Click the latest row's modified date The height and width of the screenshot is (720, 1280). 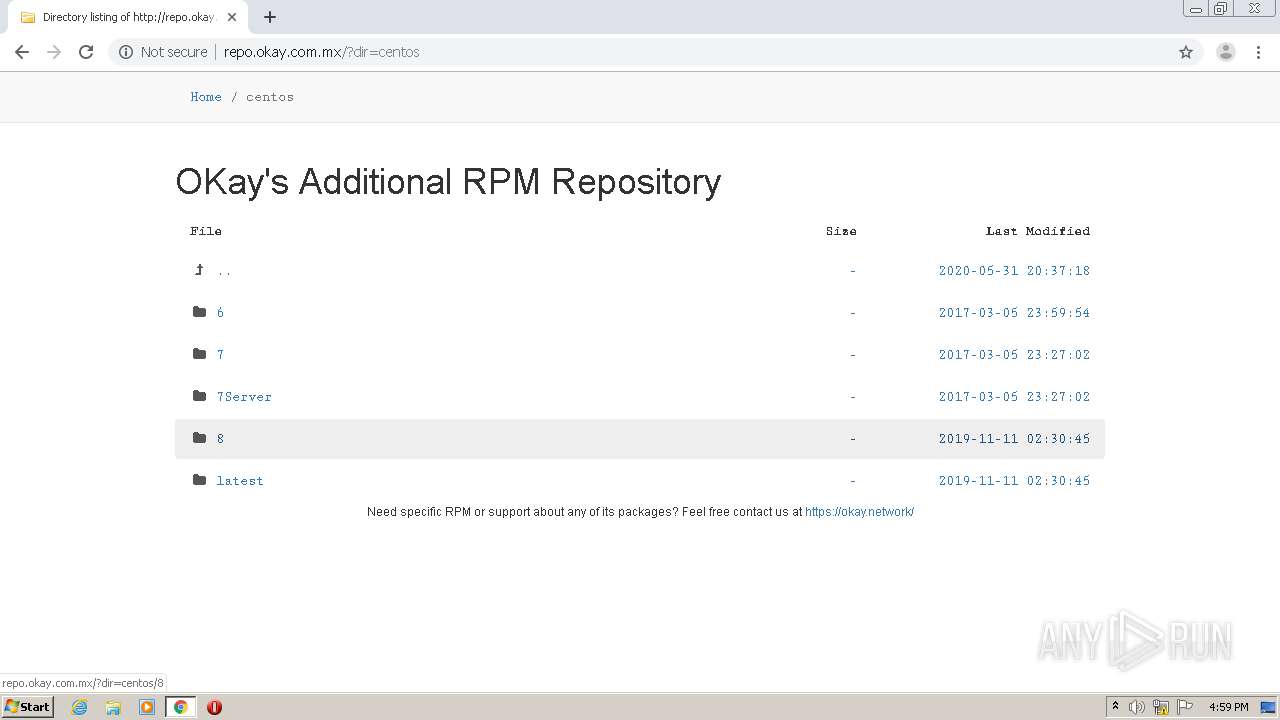[1014, 481]
